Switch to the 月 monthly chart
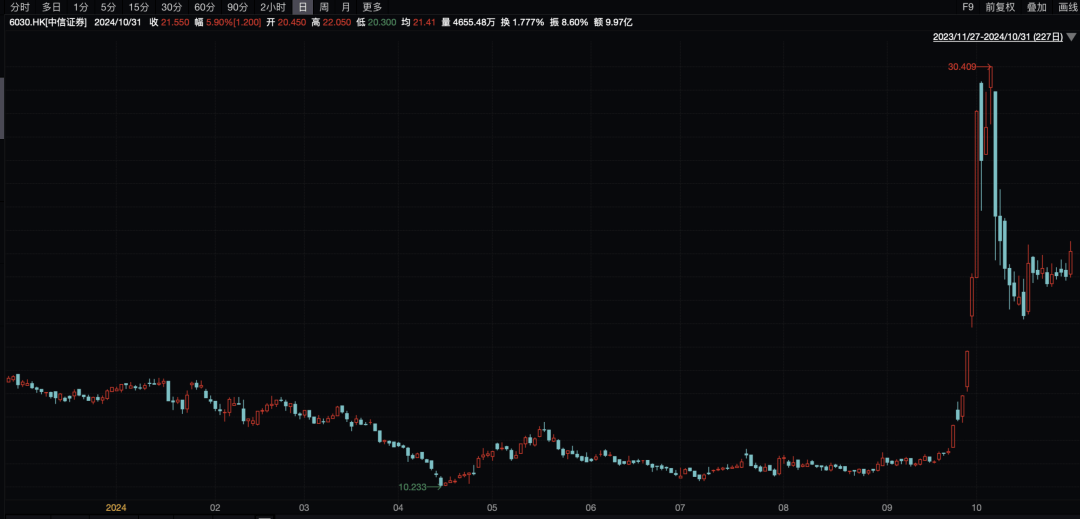The width and height of the screenshot is (1080, 519). click(346, 7)
